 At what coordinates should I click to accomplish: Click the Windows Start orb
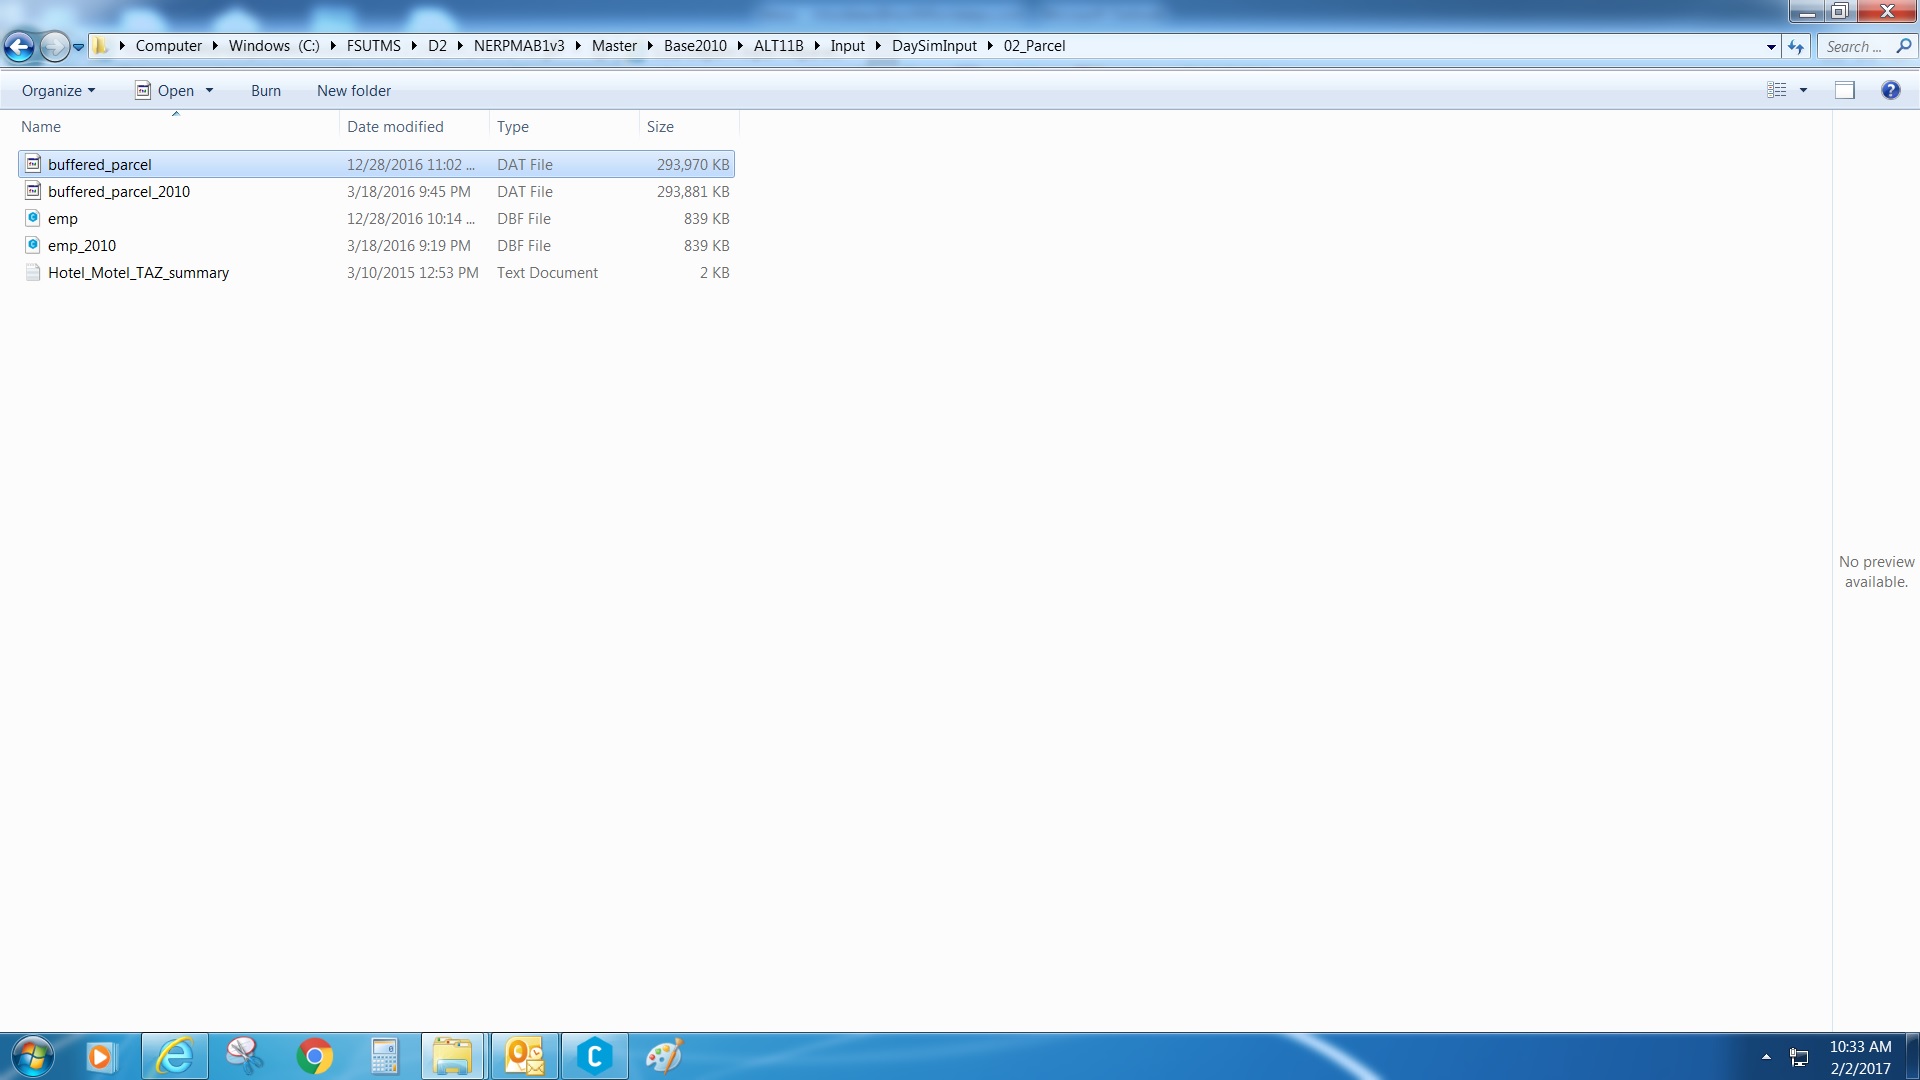pyautogui.click(x=32, y=1056)
